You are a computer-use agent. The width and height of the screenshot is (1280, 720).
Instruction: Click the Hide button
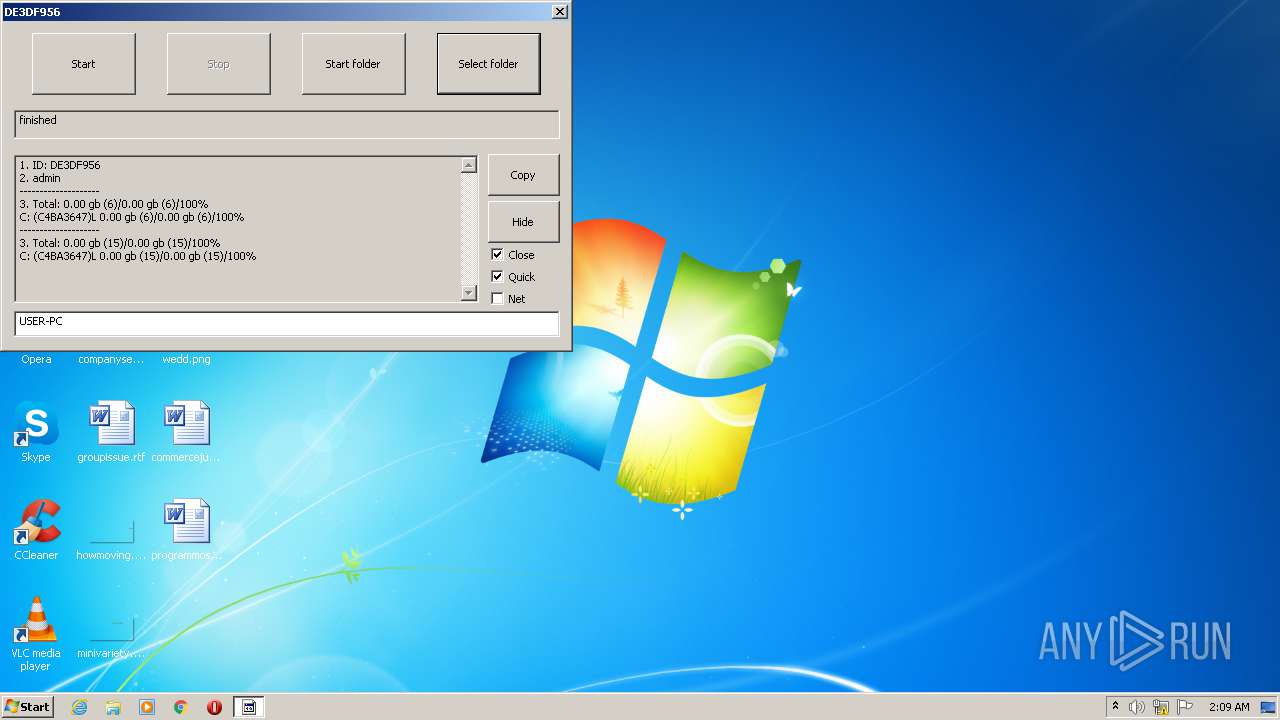523,222
